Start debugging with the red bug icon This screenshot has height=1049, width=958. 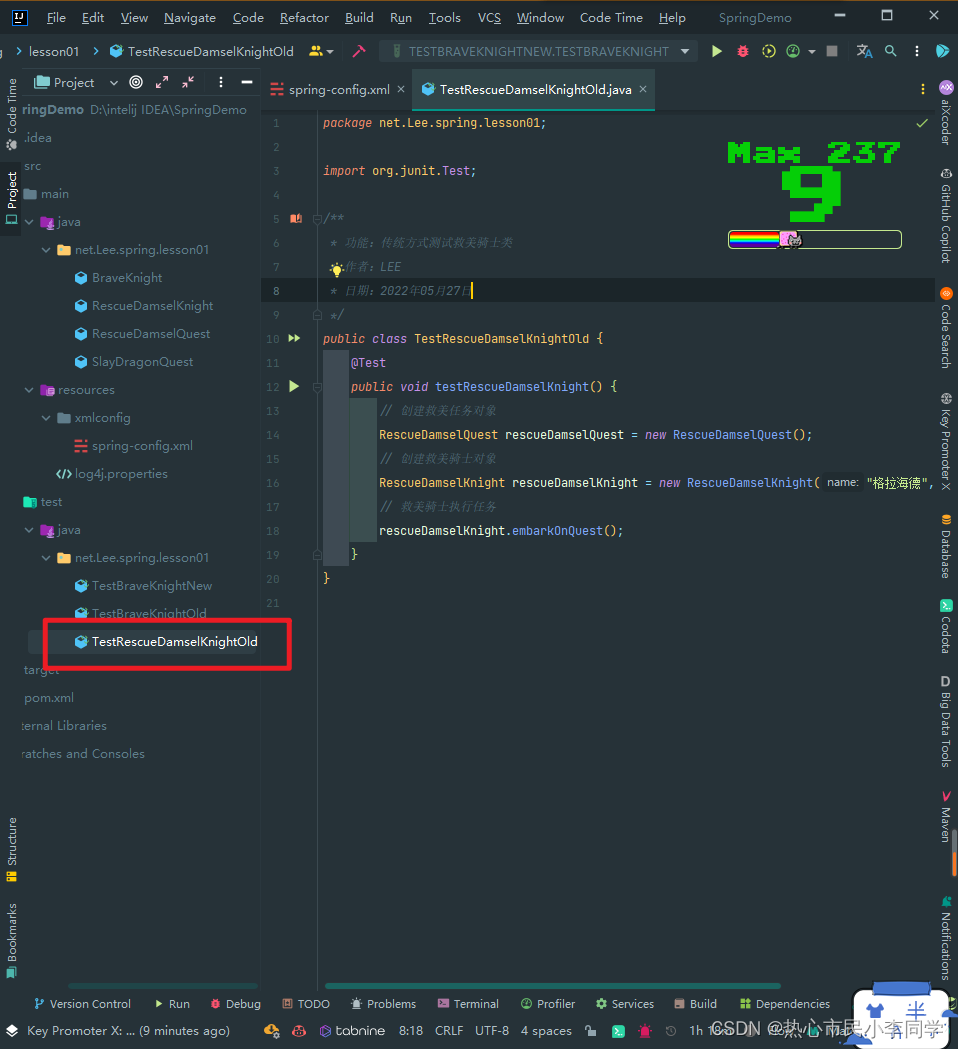pos(743,51)
